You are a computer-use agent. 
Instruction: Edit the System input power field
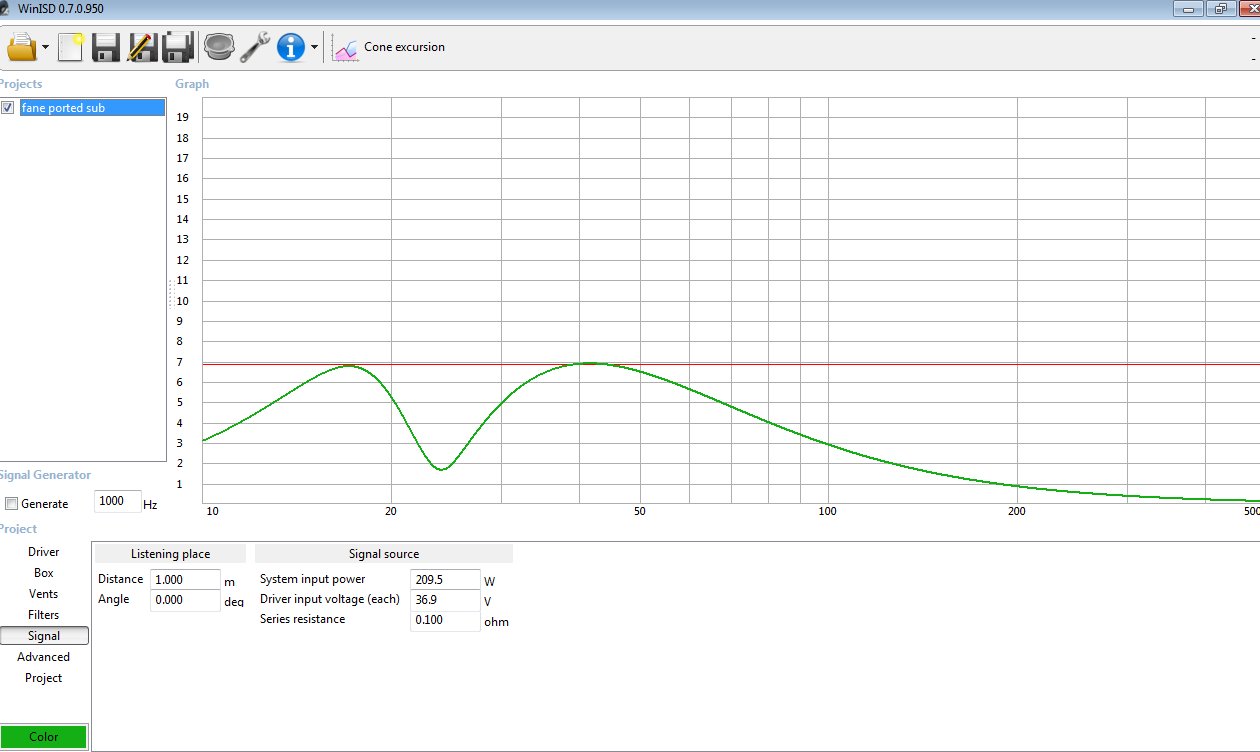click(x=446, y=580)
